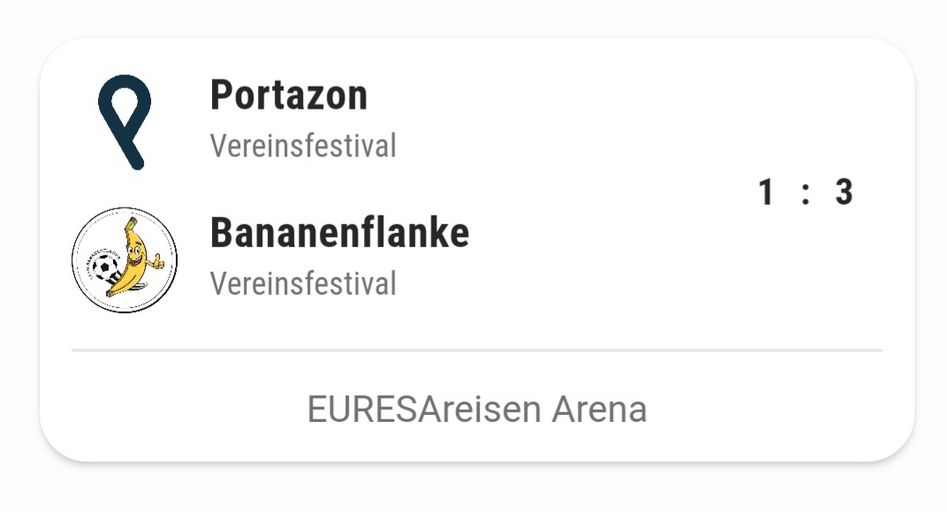Click the divider line above the venue

477,350
